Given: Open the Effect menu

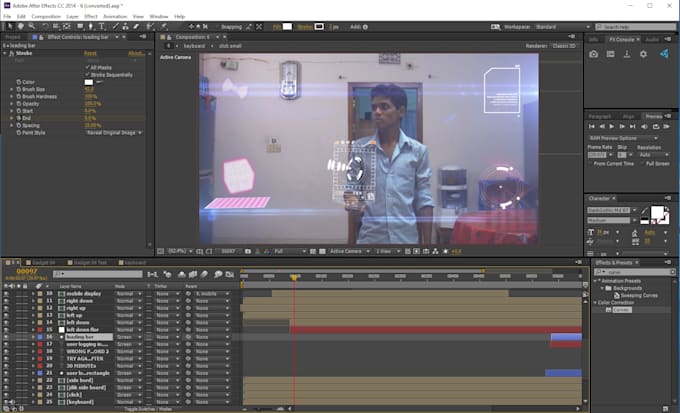Looking at the screenshot, I should [91, 16].
